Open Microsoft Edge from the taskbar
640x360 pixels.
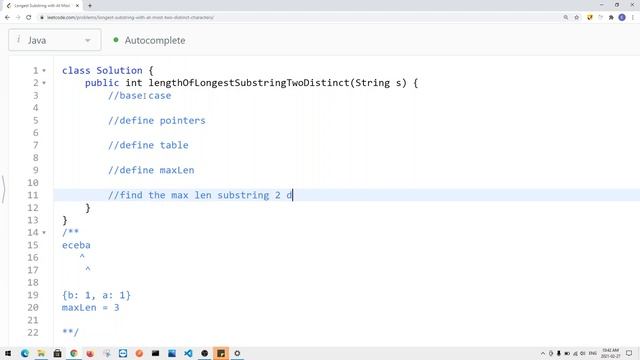tap(25, 353)
